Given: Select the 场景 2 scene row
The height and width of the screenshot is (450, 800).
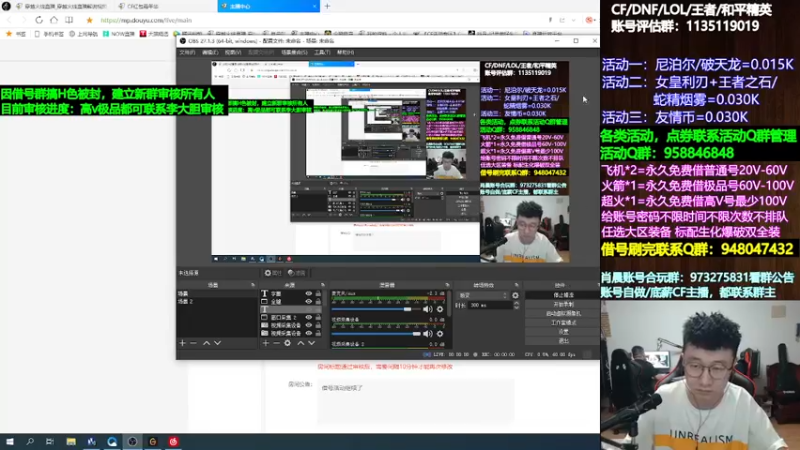Looking at the screenshot, I should pos(217,302).
